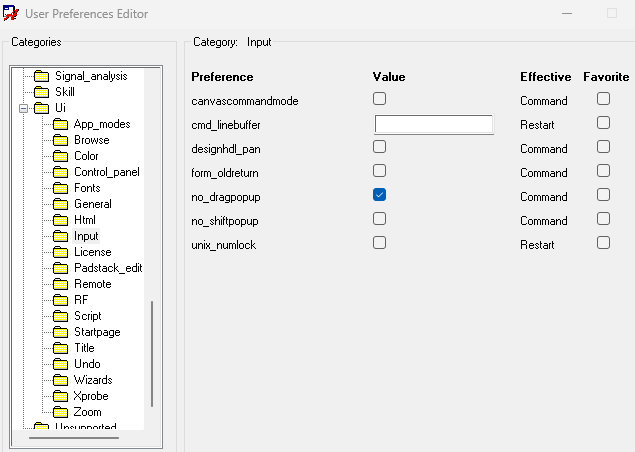Enable the canvascommandmode checkbox
Screen dimensions: 635x452
click(379, 98)
